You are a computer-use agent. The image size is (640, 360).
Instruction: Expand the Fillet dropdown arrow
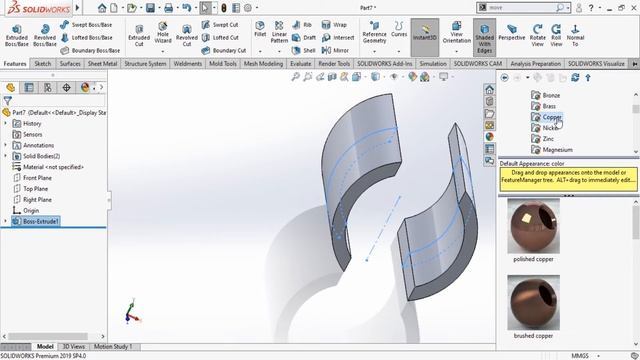(x=260, y=51)
